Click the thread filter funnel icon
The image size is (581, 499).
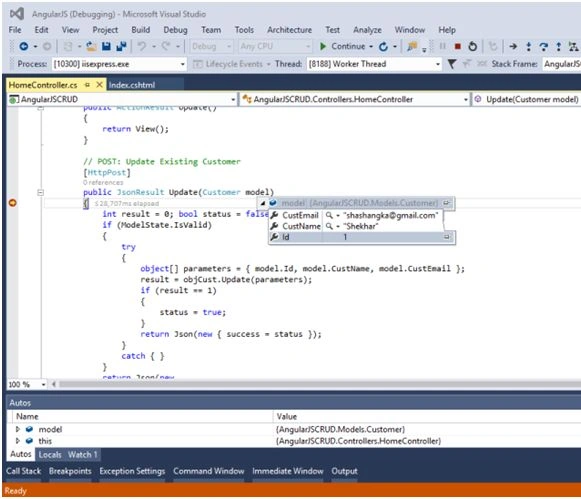pyautogui.click(x=451, y=64)
